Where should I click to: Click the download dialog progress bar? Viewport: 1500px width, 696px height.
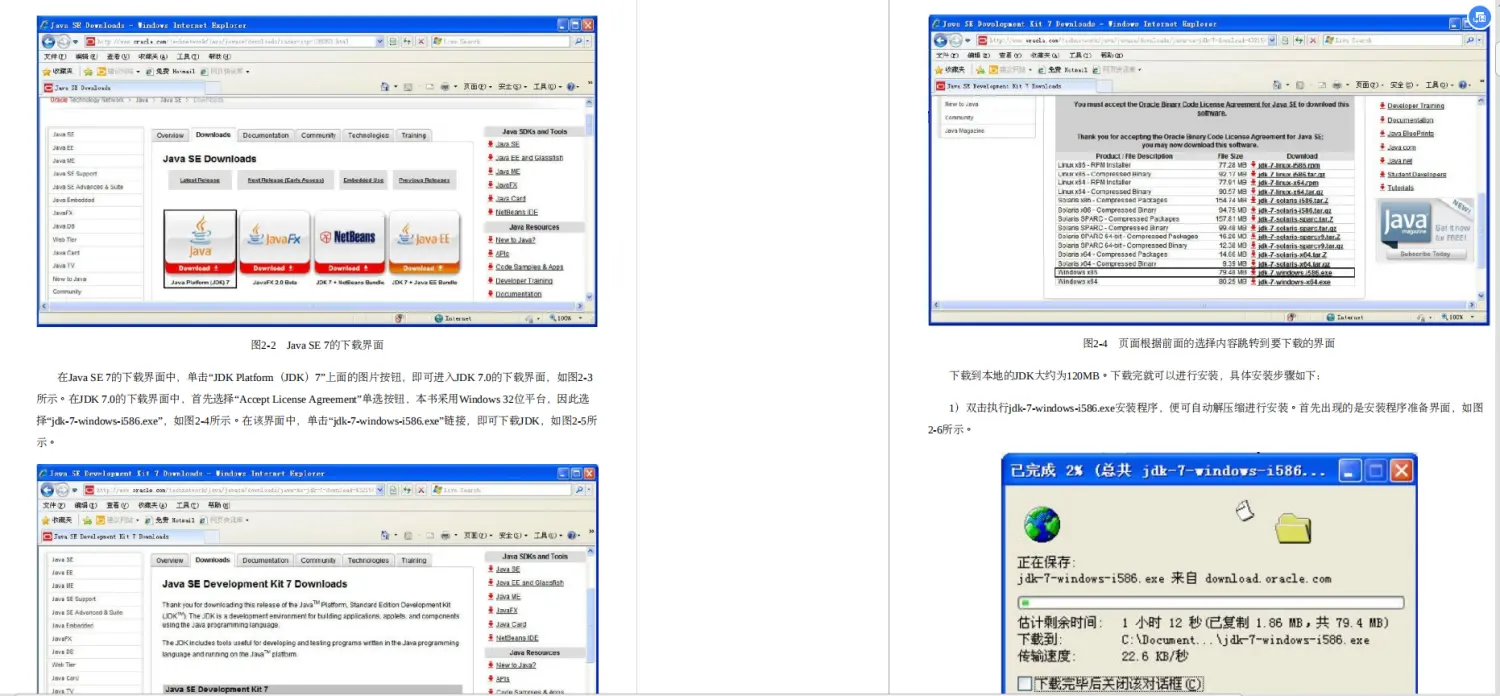click(1210, 603)
